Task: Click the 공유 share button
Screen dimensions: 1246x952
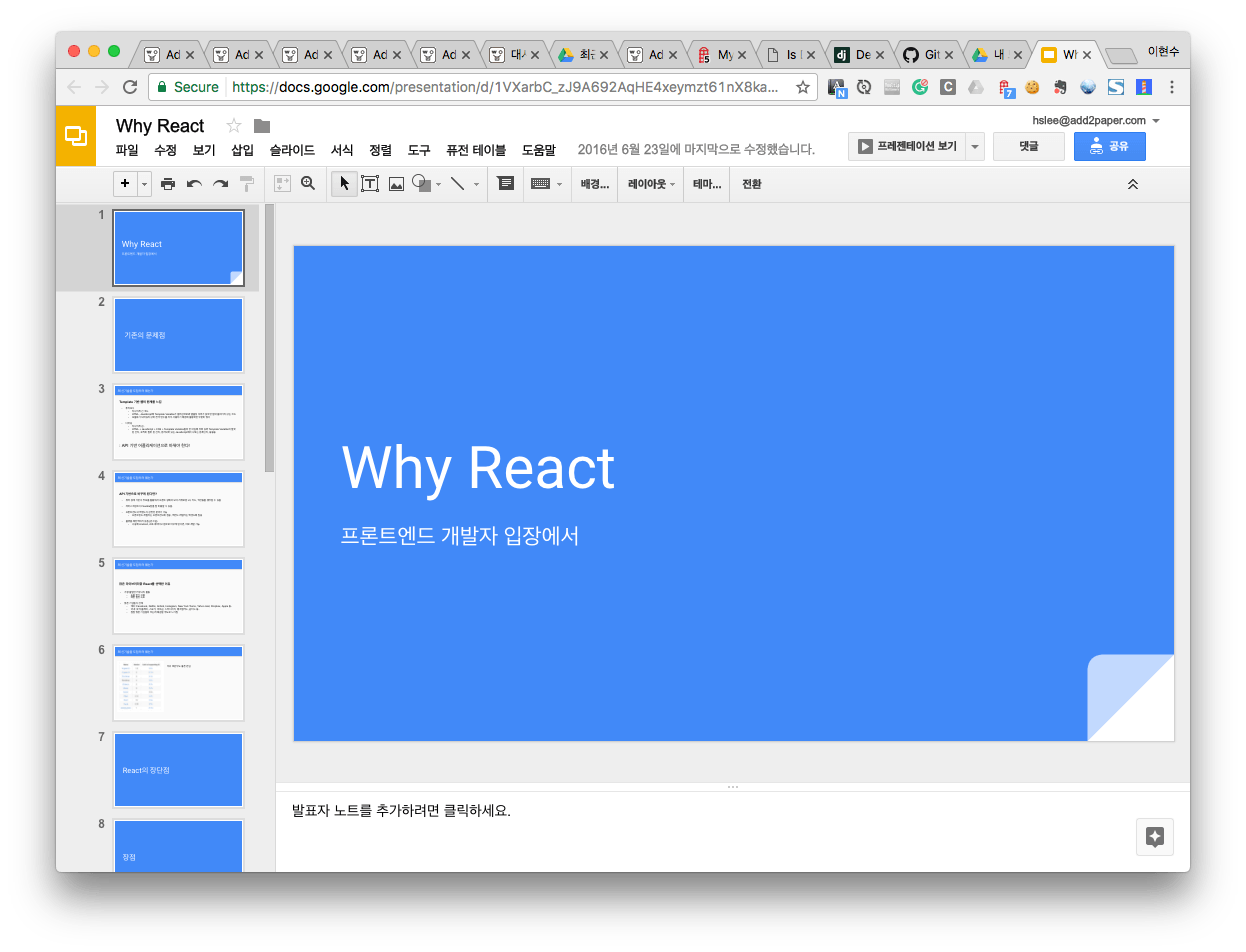Action: [x=1110, y=146]
